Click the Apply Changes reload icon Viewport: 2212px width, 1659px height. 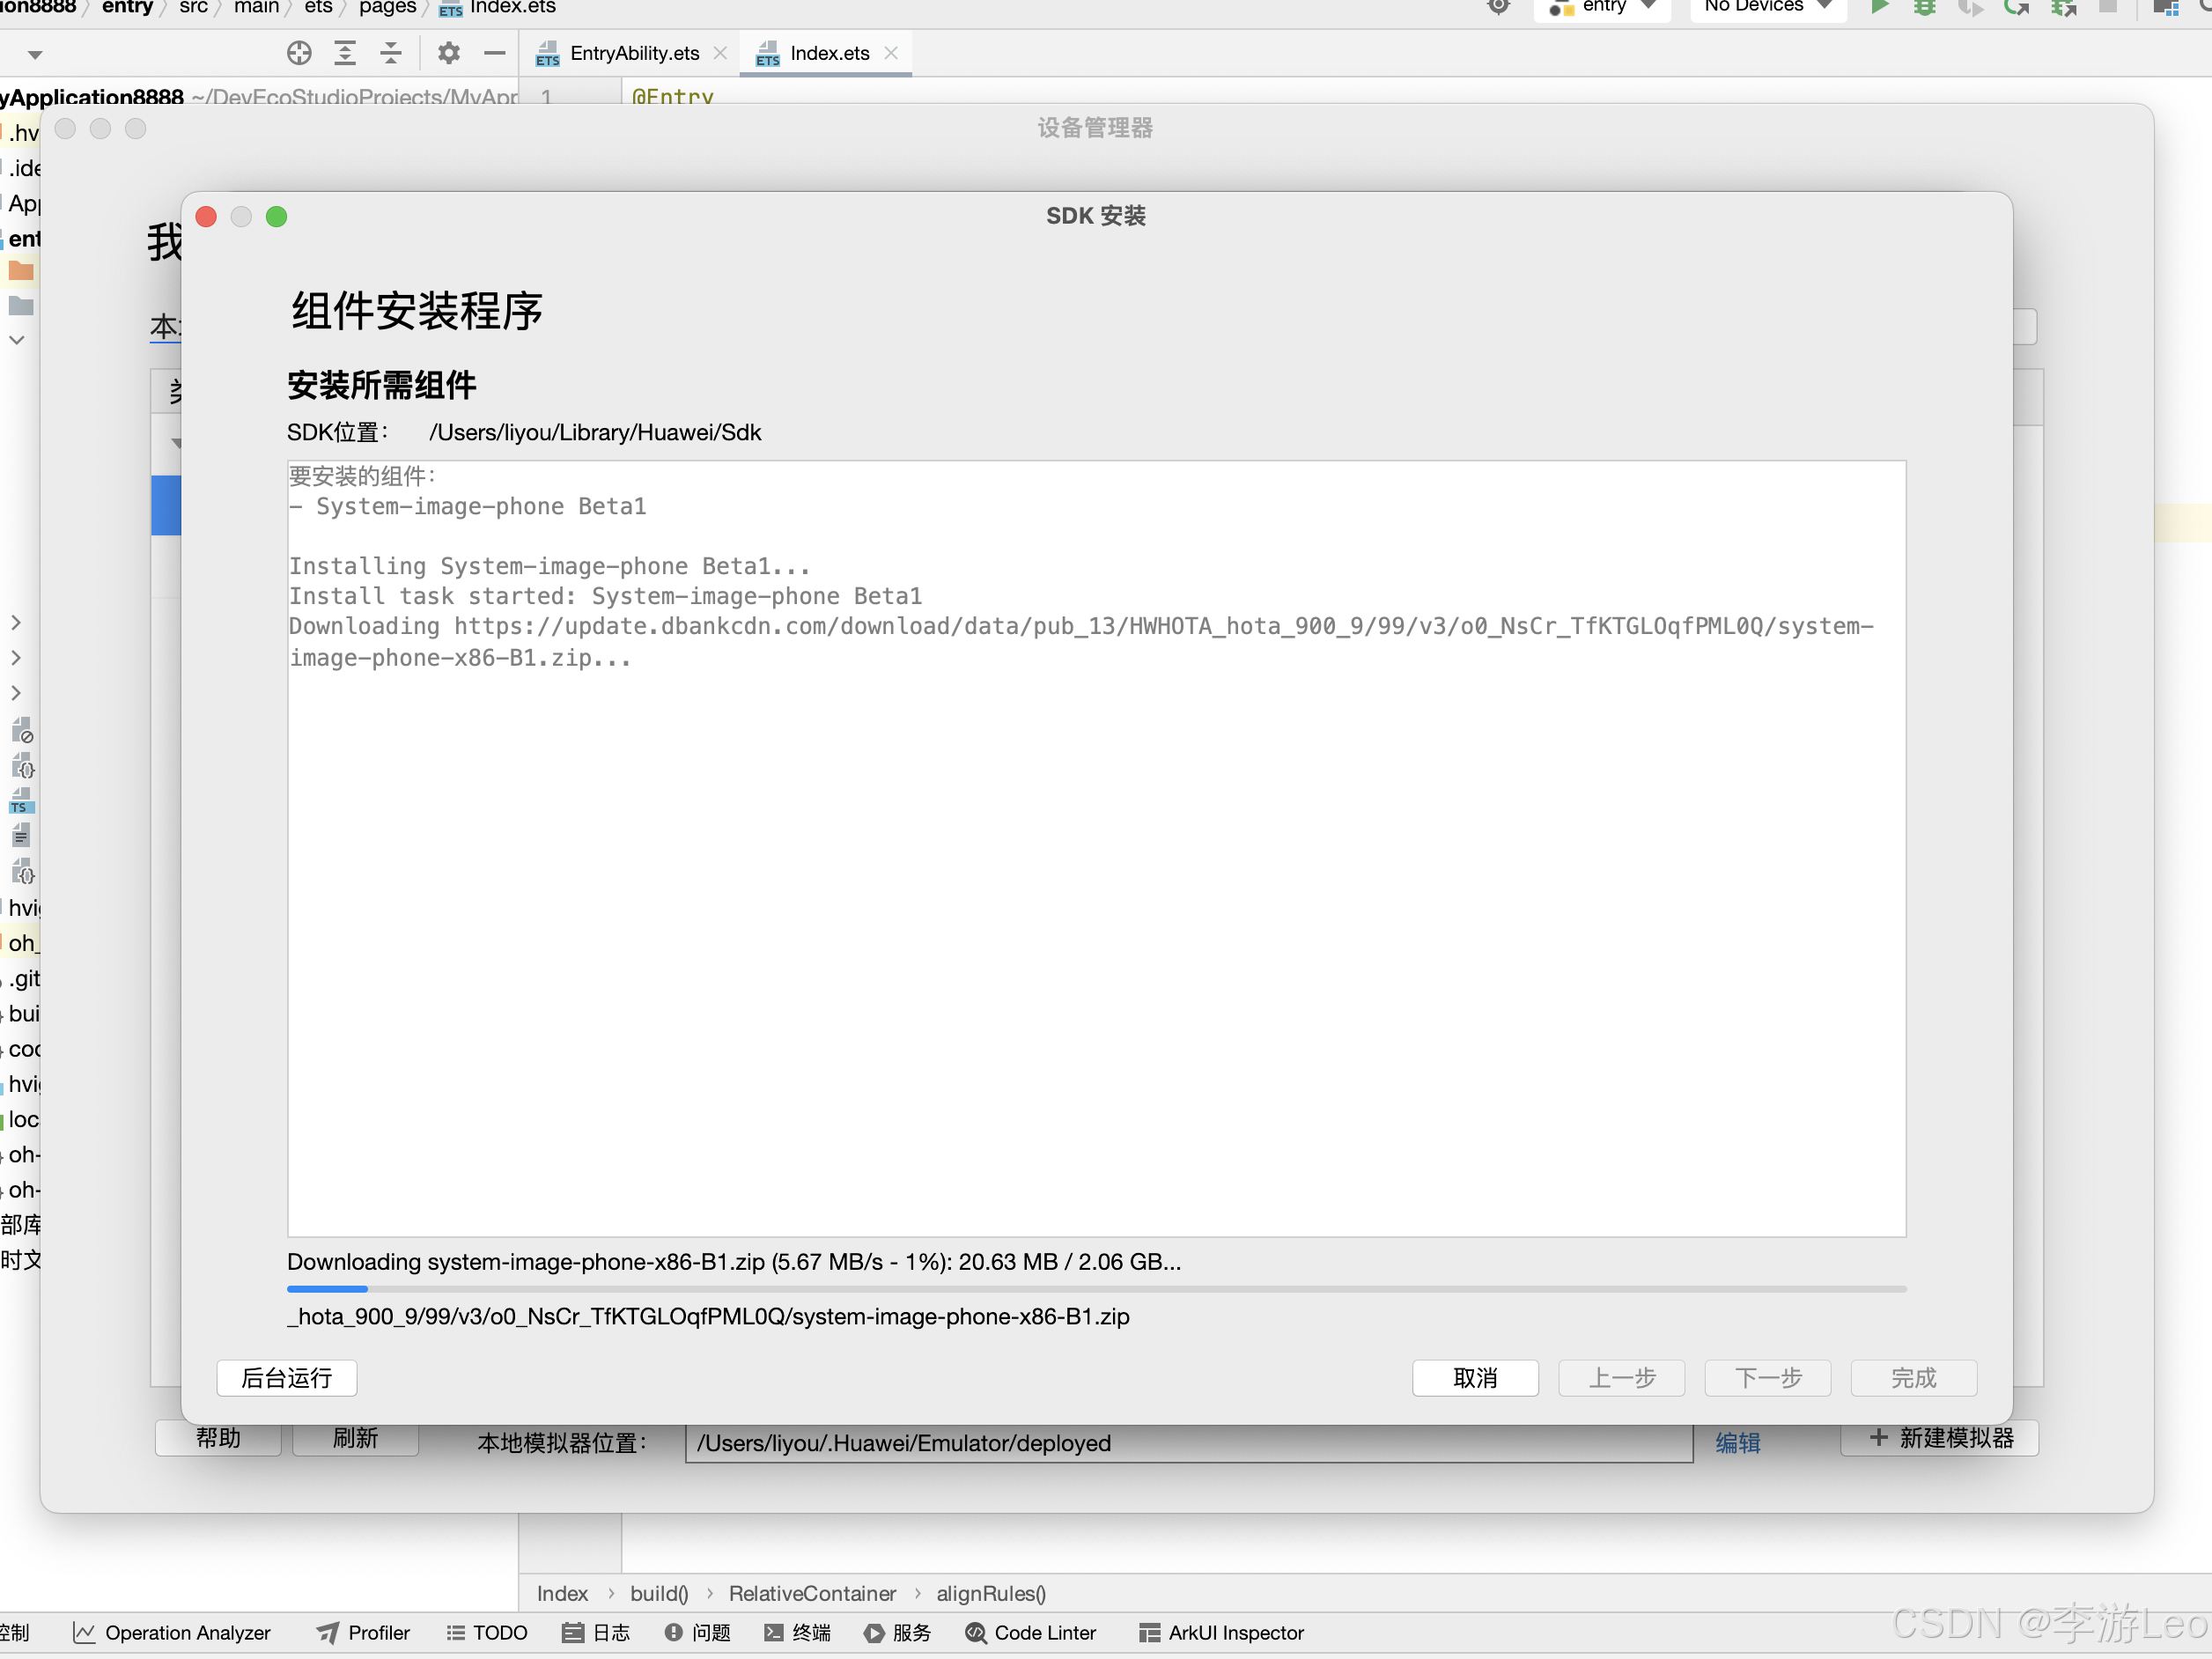[x=2016, y=7]
